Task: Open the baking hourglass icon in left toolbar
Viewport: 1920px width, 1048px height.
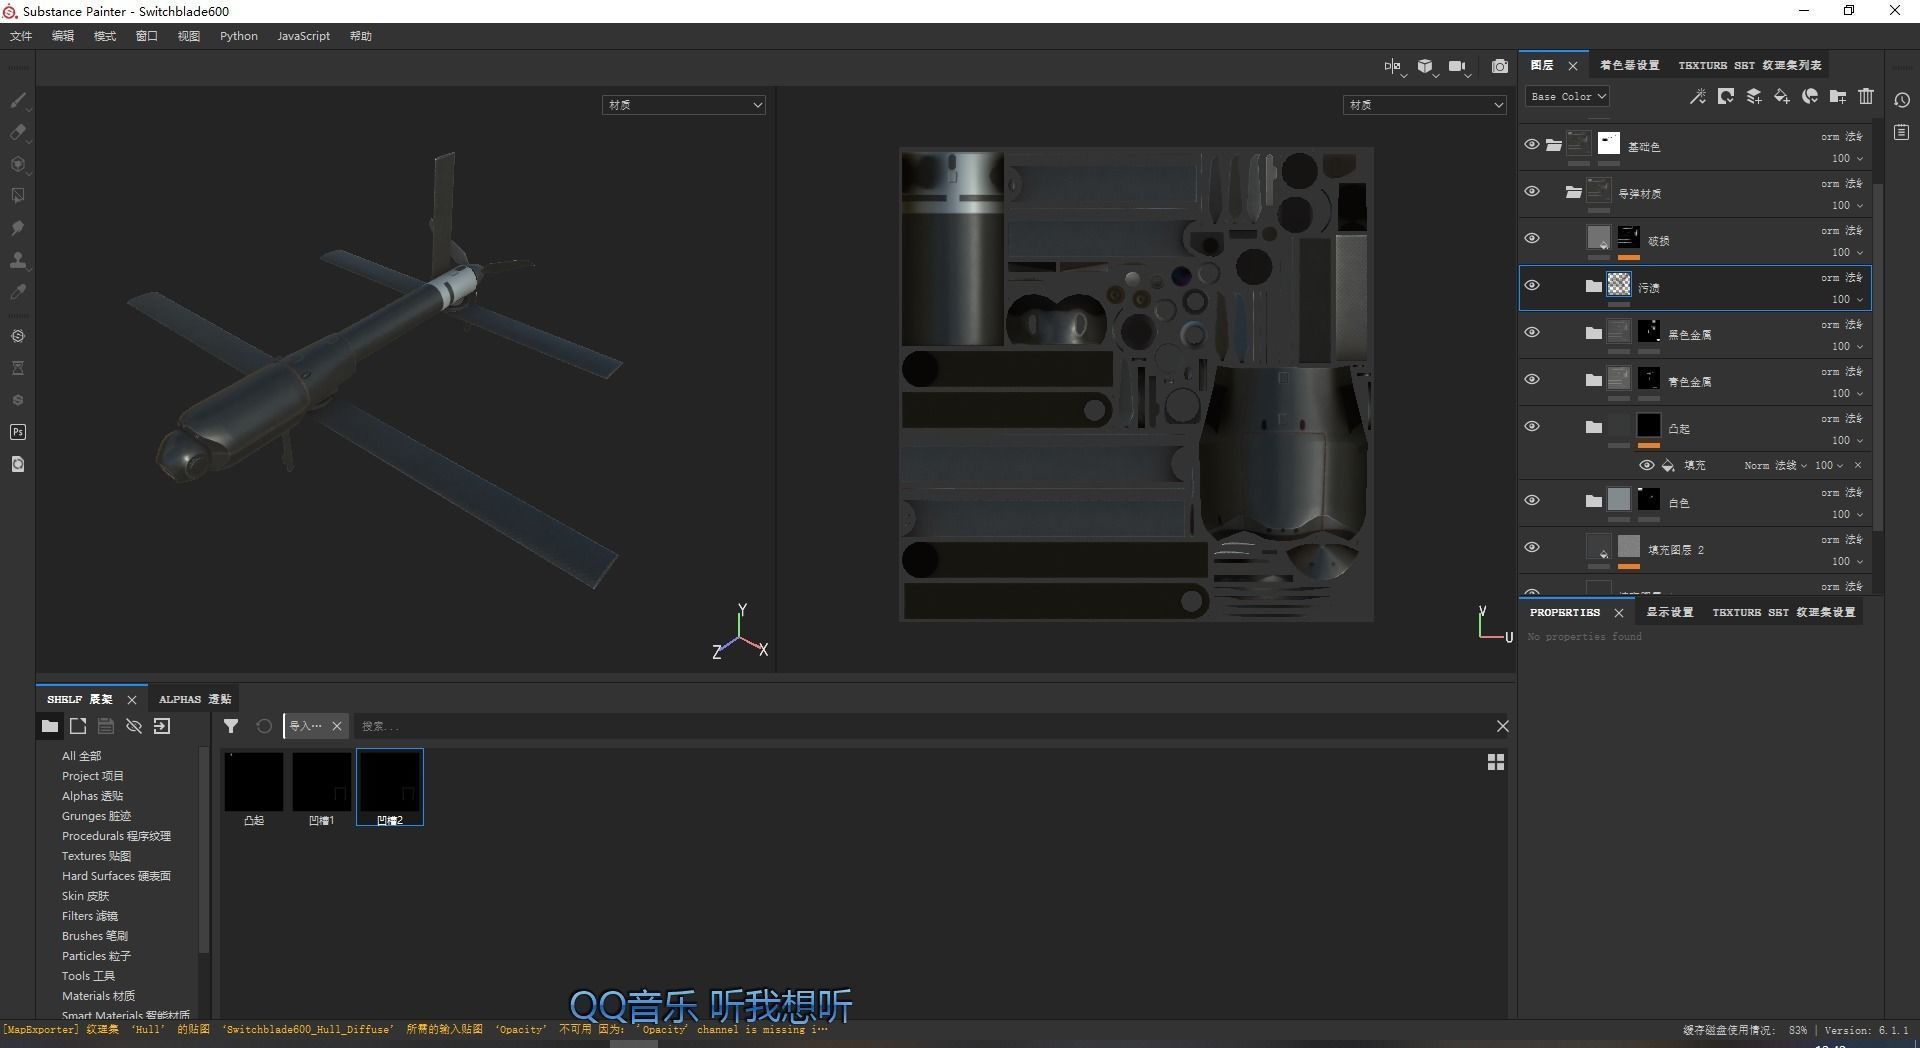Action: (x=17, y=368)
